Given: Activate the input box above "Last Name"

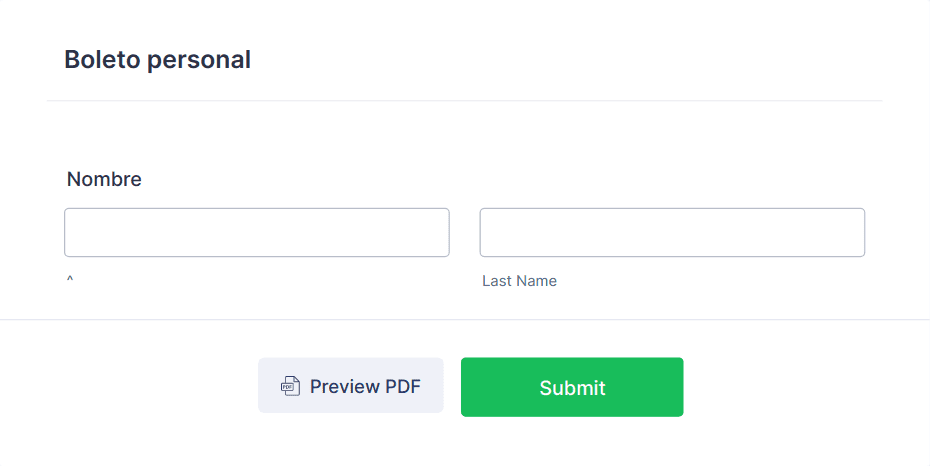Looking at the screenshot, I should 672,233.
